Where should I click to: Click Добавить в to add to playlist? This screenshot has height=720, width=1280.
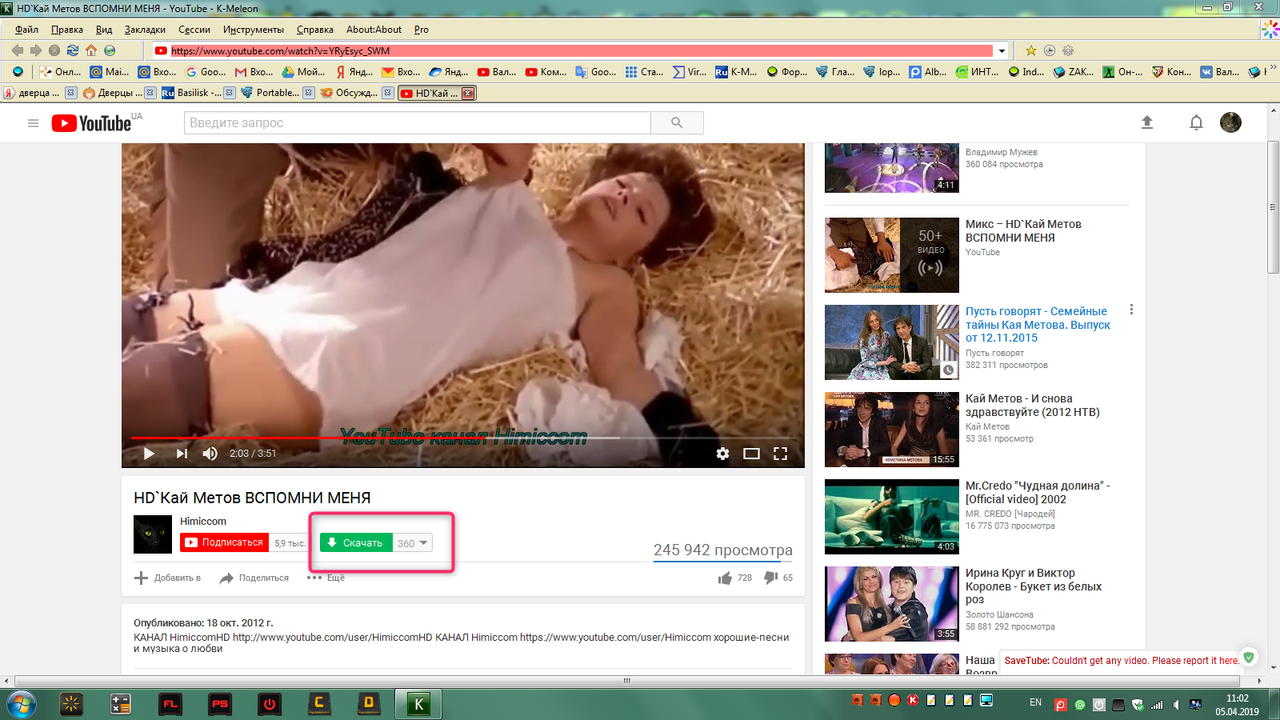[167, 578]
